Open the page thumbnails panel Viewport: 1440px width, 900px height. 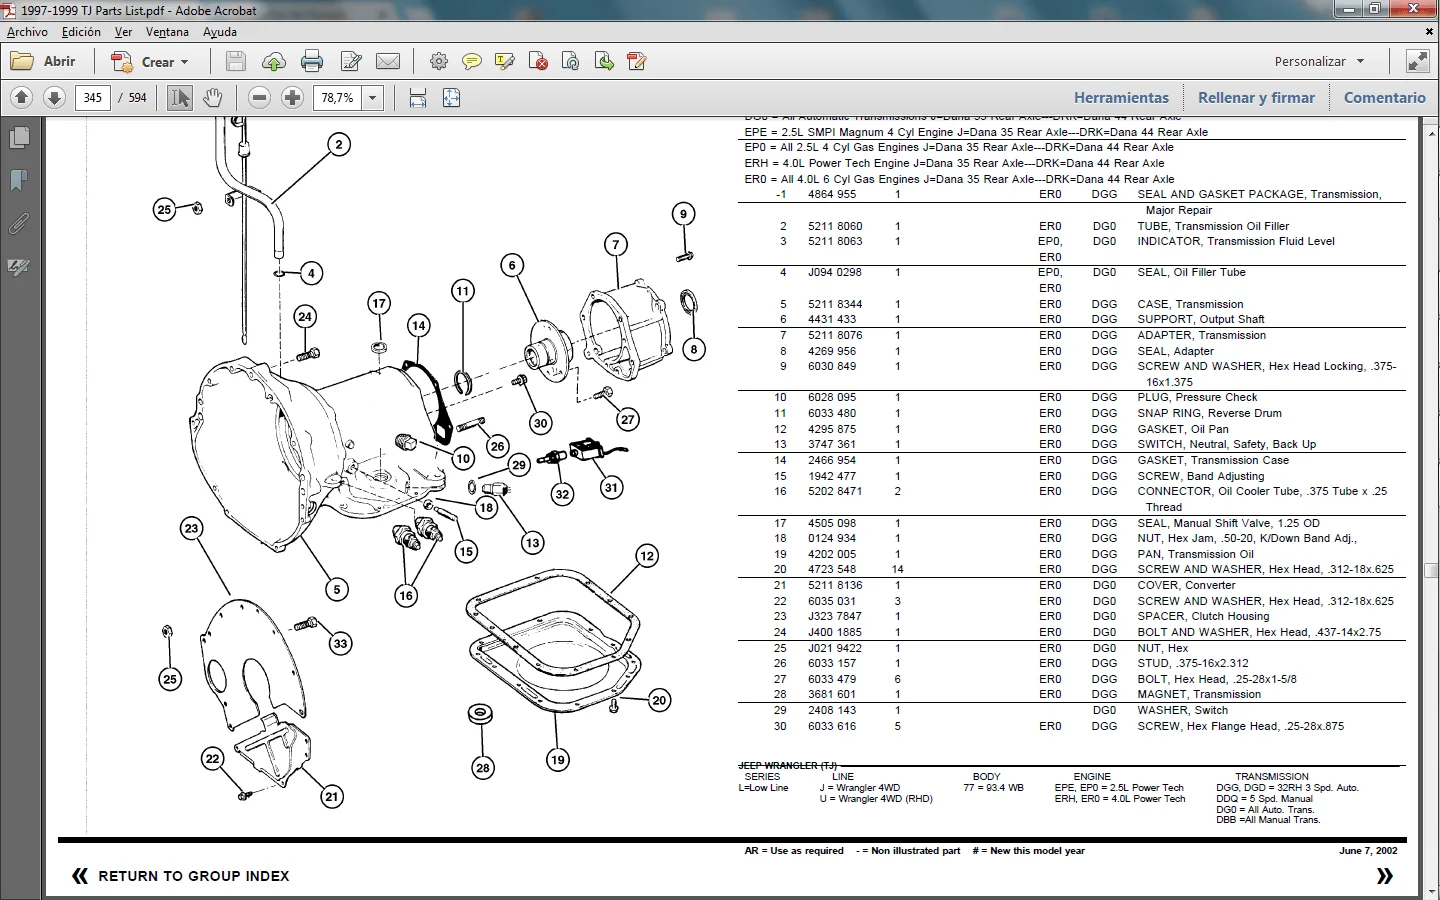19,137
